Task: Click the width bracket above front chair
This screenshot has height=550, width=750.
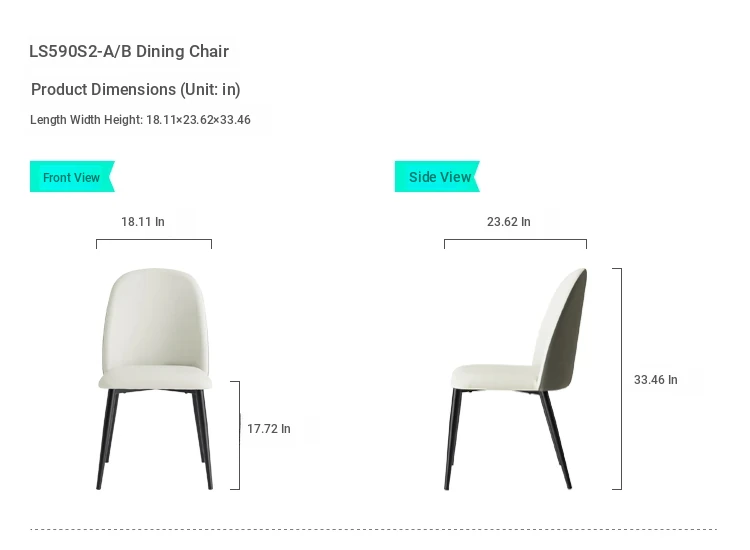Action: [x=154, y=243]
